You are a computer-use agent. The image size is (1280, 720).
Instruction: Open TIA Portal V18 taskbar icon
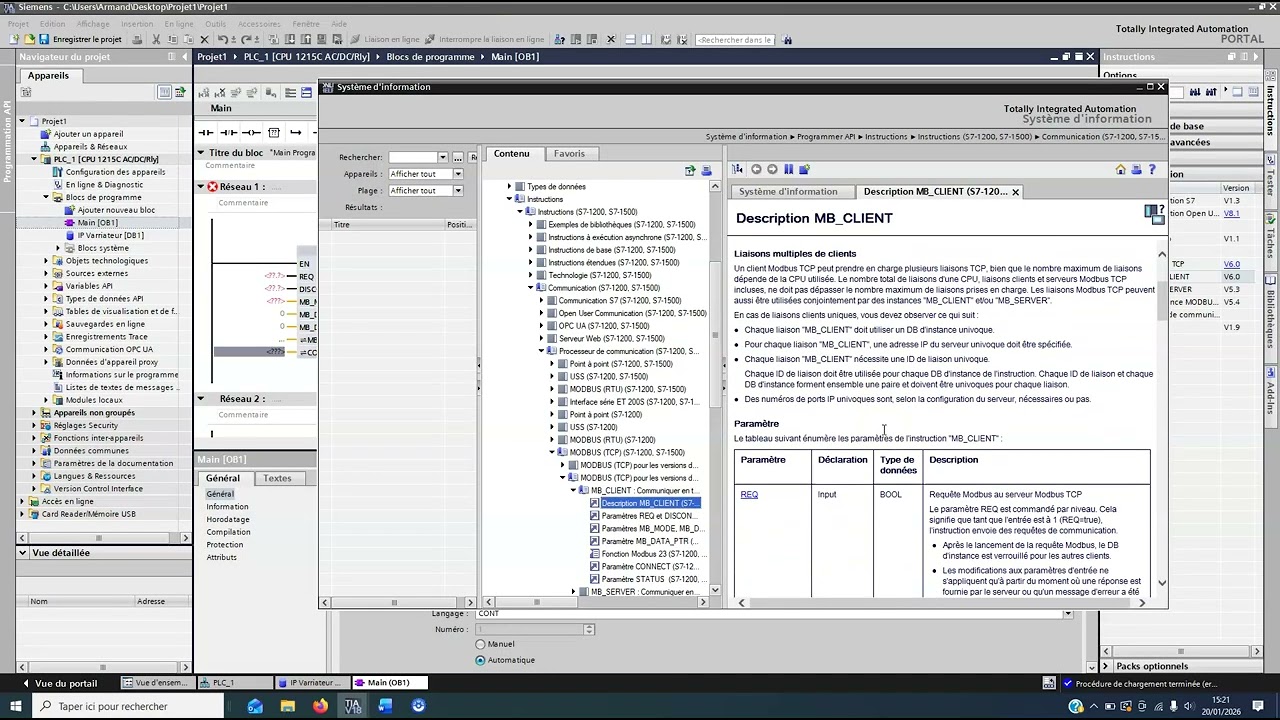(x=352, y=706)
